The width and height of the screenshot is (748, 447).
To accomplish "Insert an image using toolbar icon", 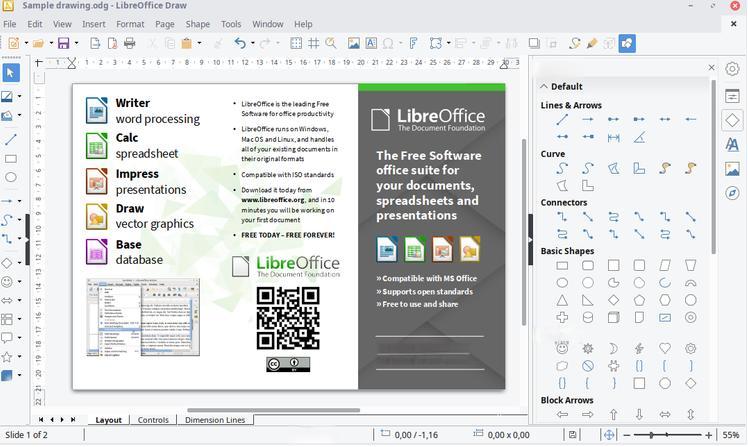I will coord(353,43).
